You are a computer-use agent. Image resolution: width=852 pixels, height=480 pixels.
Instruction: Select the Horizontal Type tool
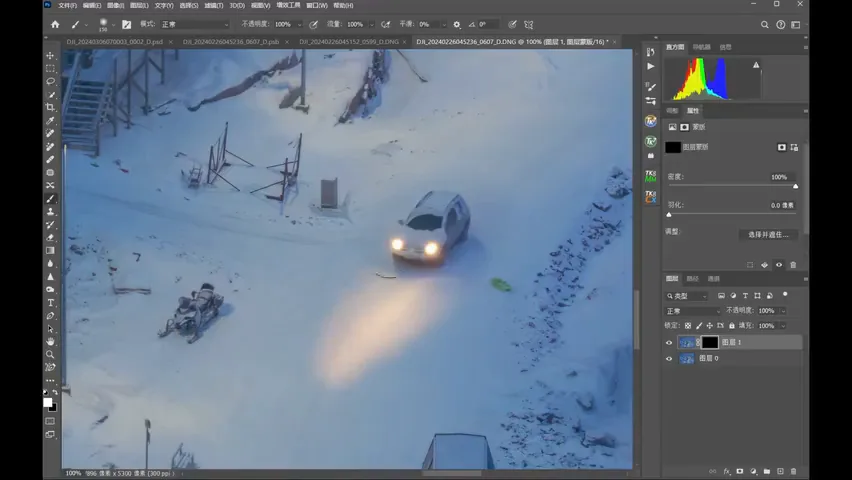51,303
